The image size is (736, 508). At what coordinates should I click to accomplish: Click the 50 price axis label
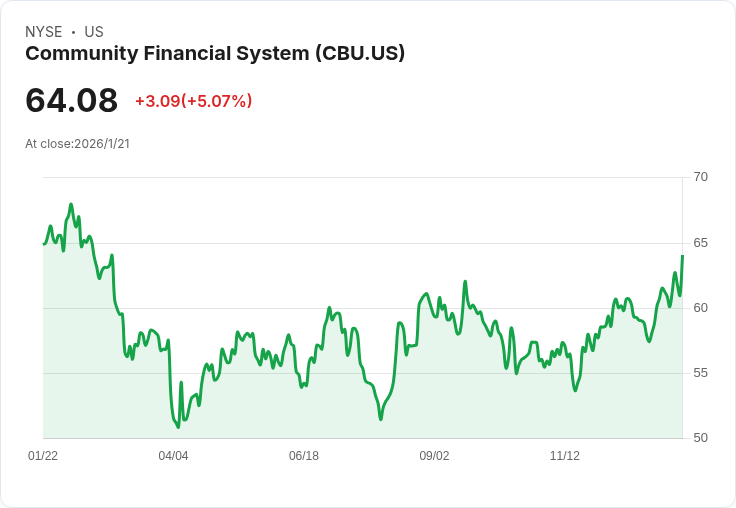pos(700,438)
